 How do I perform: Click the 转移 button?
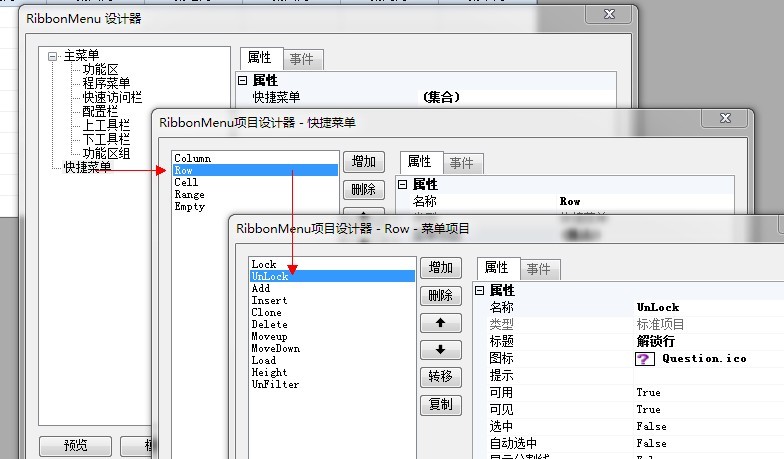click(440, 376)
